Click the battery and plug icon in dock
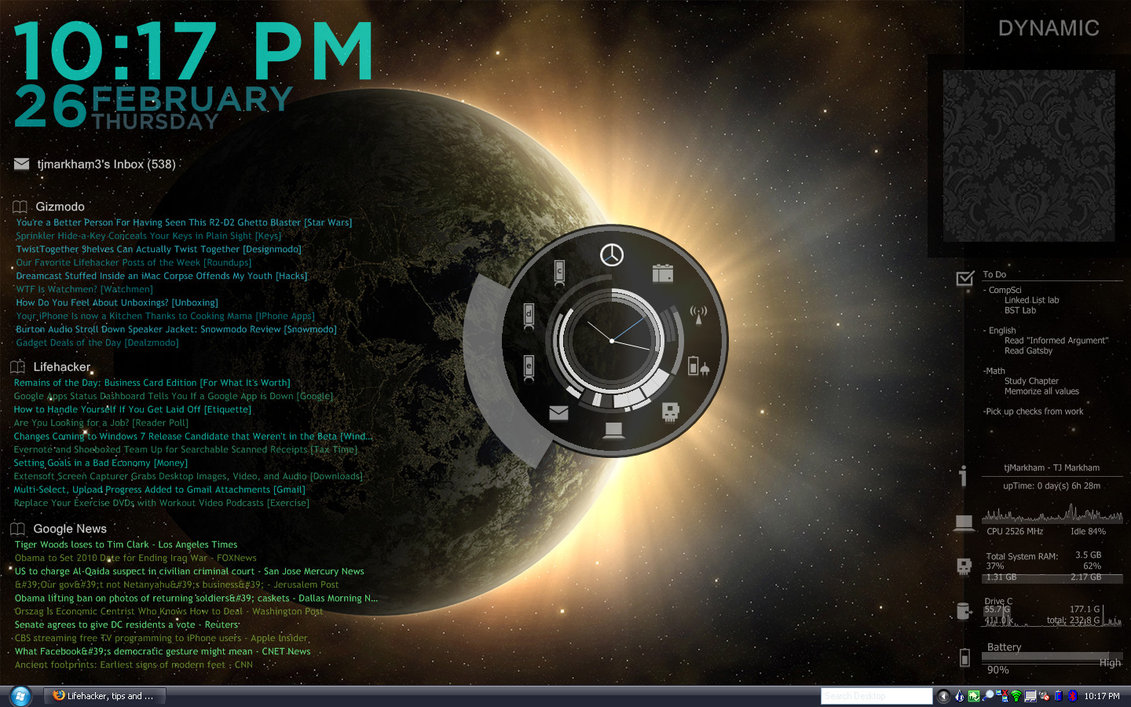 click(699, 366)
